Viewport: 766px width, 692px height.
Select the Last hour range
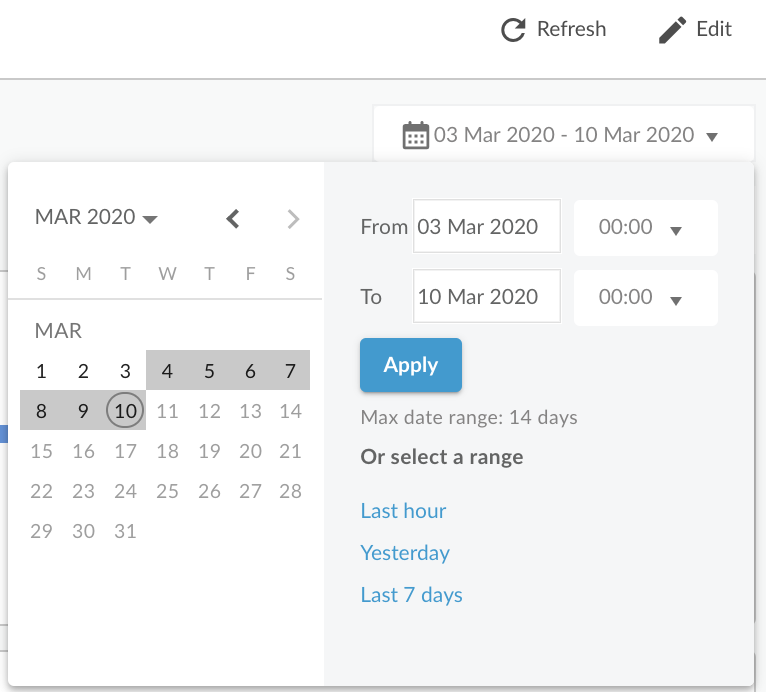[x=403, y=511]
